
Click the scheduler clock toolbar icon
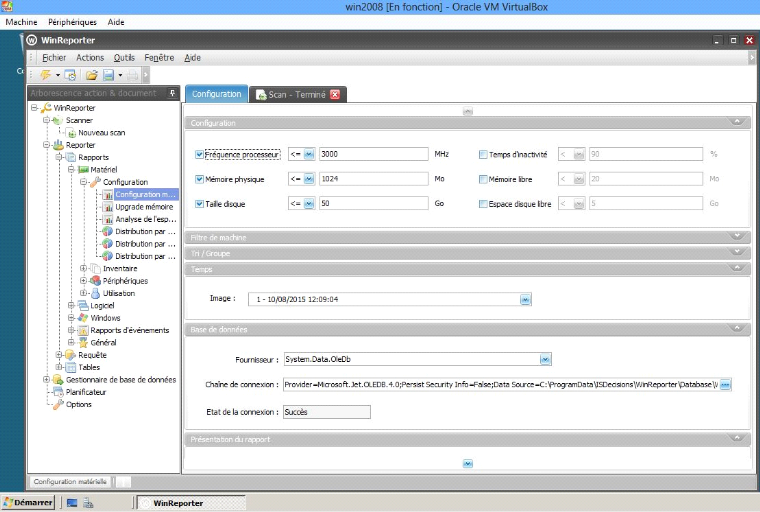(70, 75)
